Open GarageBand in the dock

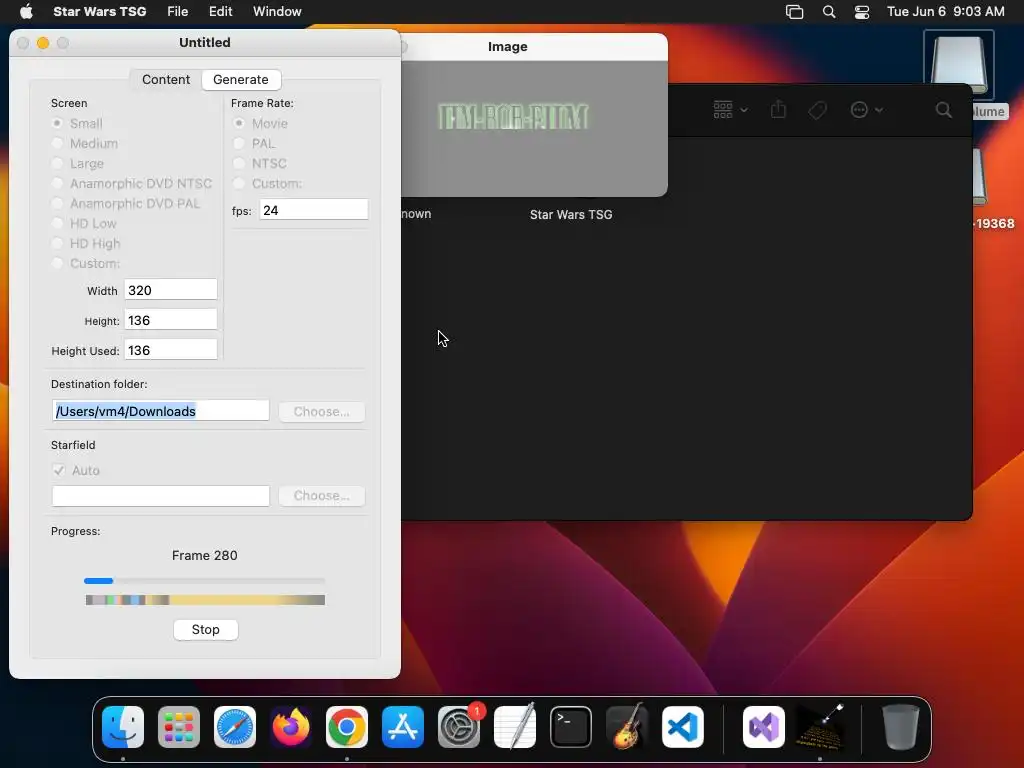(x=627, y=727)
